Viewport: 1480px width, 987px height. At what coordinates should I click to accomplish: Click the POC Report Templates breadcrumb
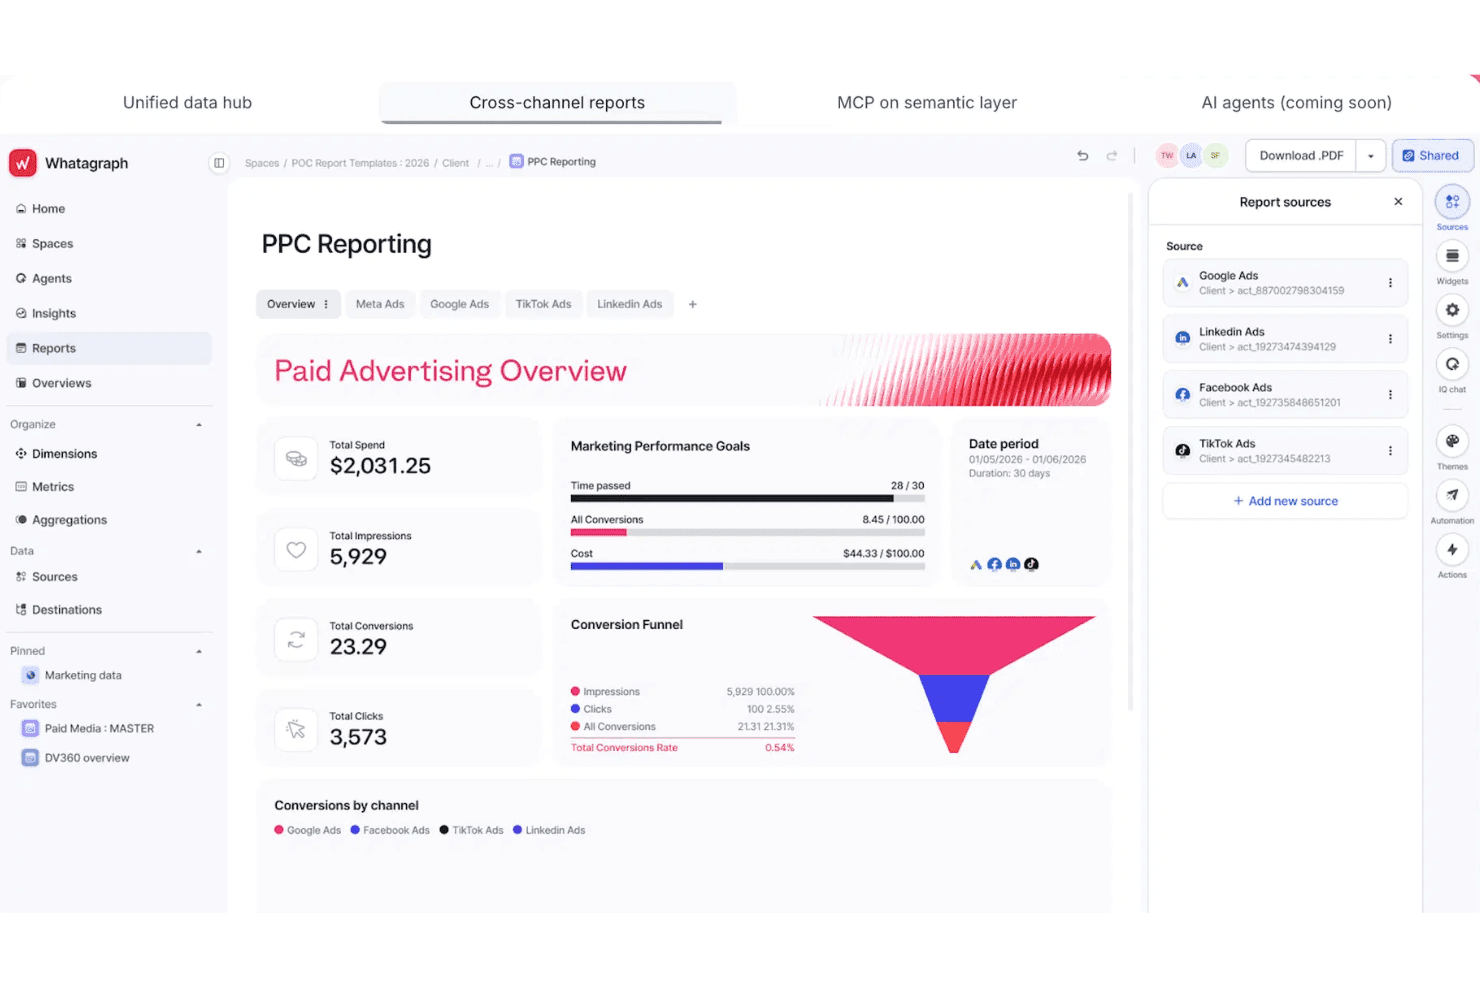[360, 163]
